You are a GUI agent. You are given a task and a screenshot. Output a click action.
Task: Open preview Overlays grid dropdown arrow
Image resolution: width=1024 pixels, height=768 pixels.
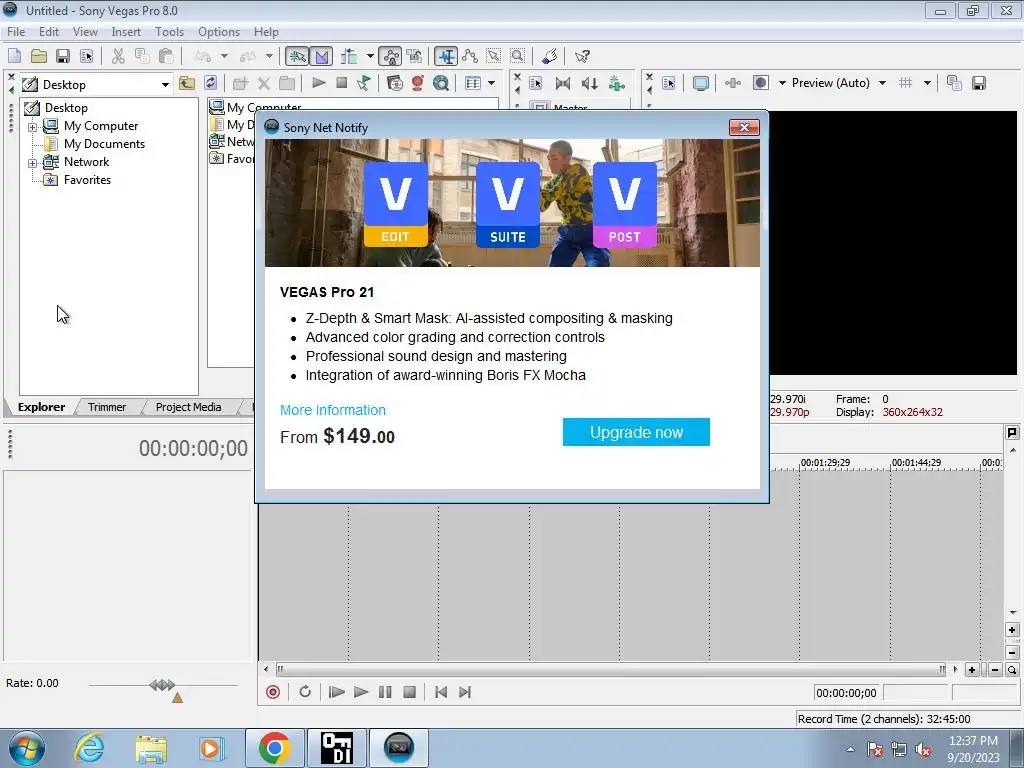point(927,83)
